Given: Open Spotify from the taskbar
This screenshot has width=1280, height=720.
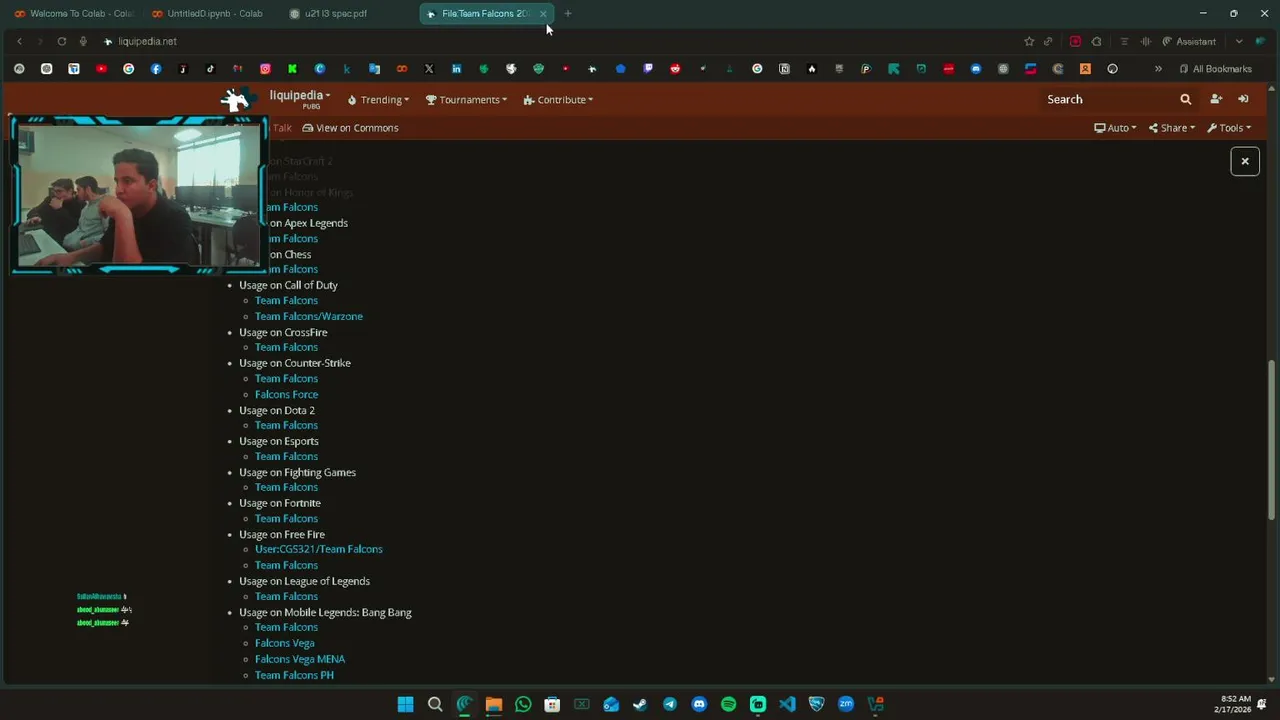Looking at the screenshot, I should (x=728, y=704).
